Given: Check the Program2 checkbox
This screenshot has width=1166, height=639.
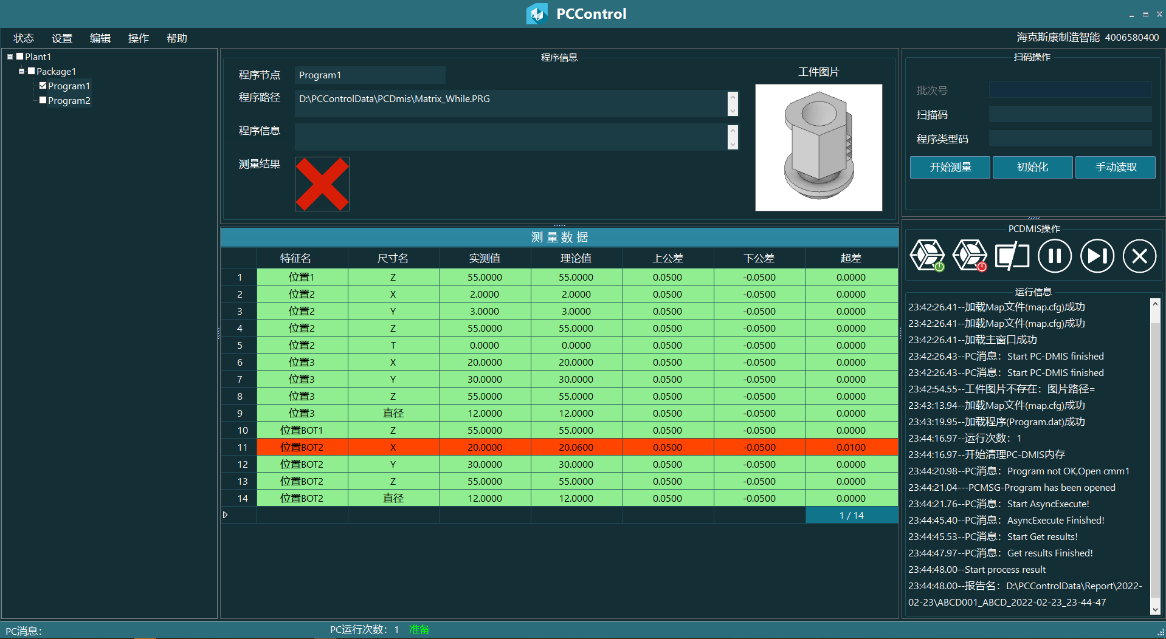Looking at the screenshot, I should click(x=43, y=100).
